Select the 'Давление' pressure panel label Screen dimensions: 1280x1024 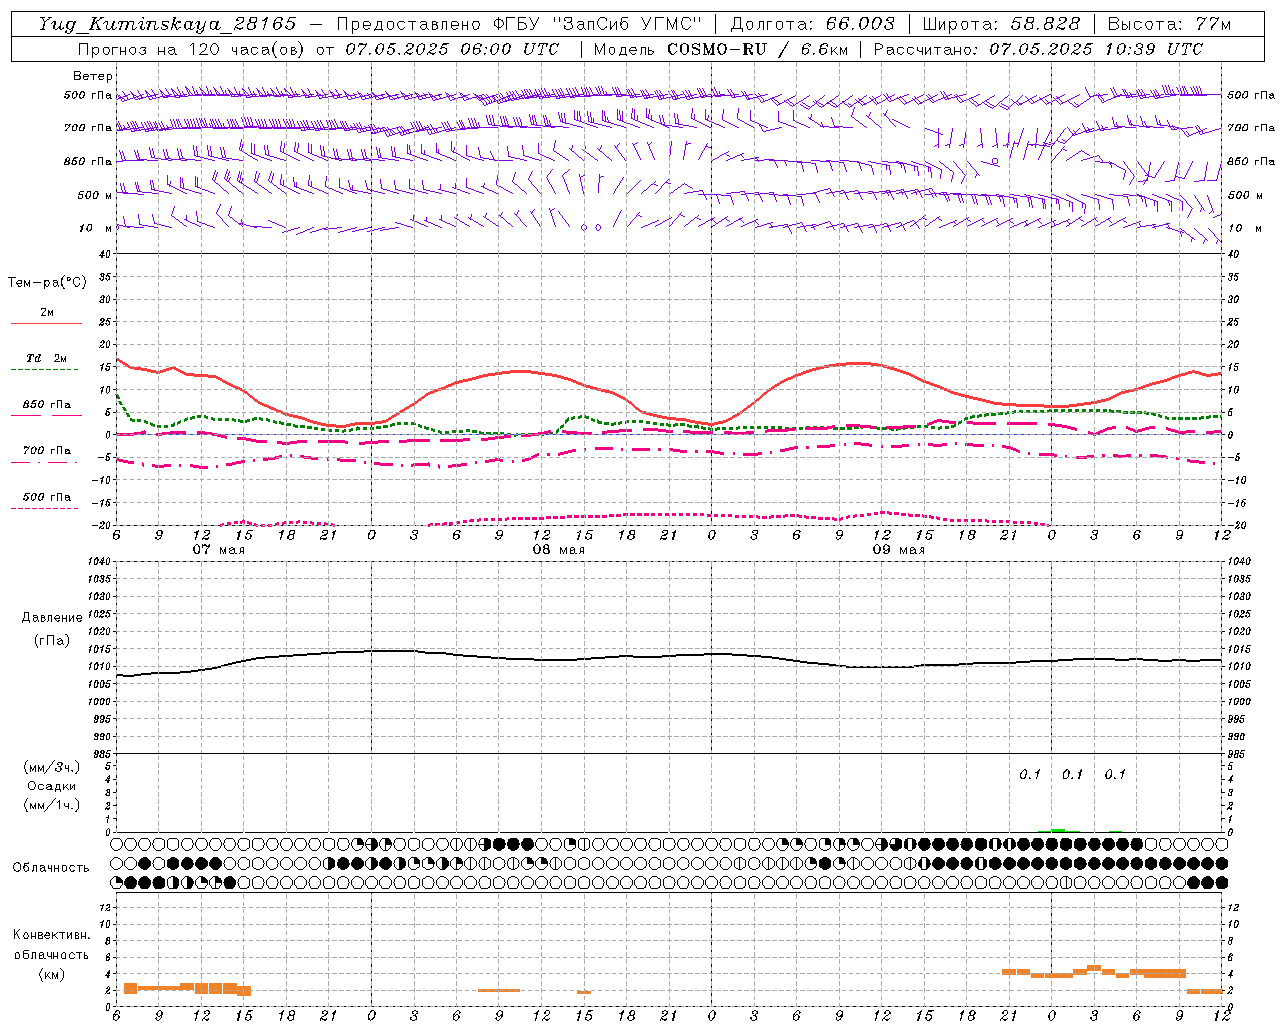coord(52,618)
